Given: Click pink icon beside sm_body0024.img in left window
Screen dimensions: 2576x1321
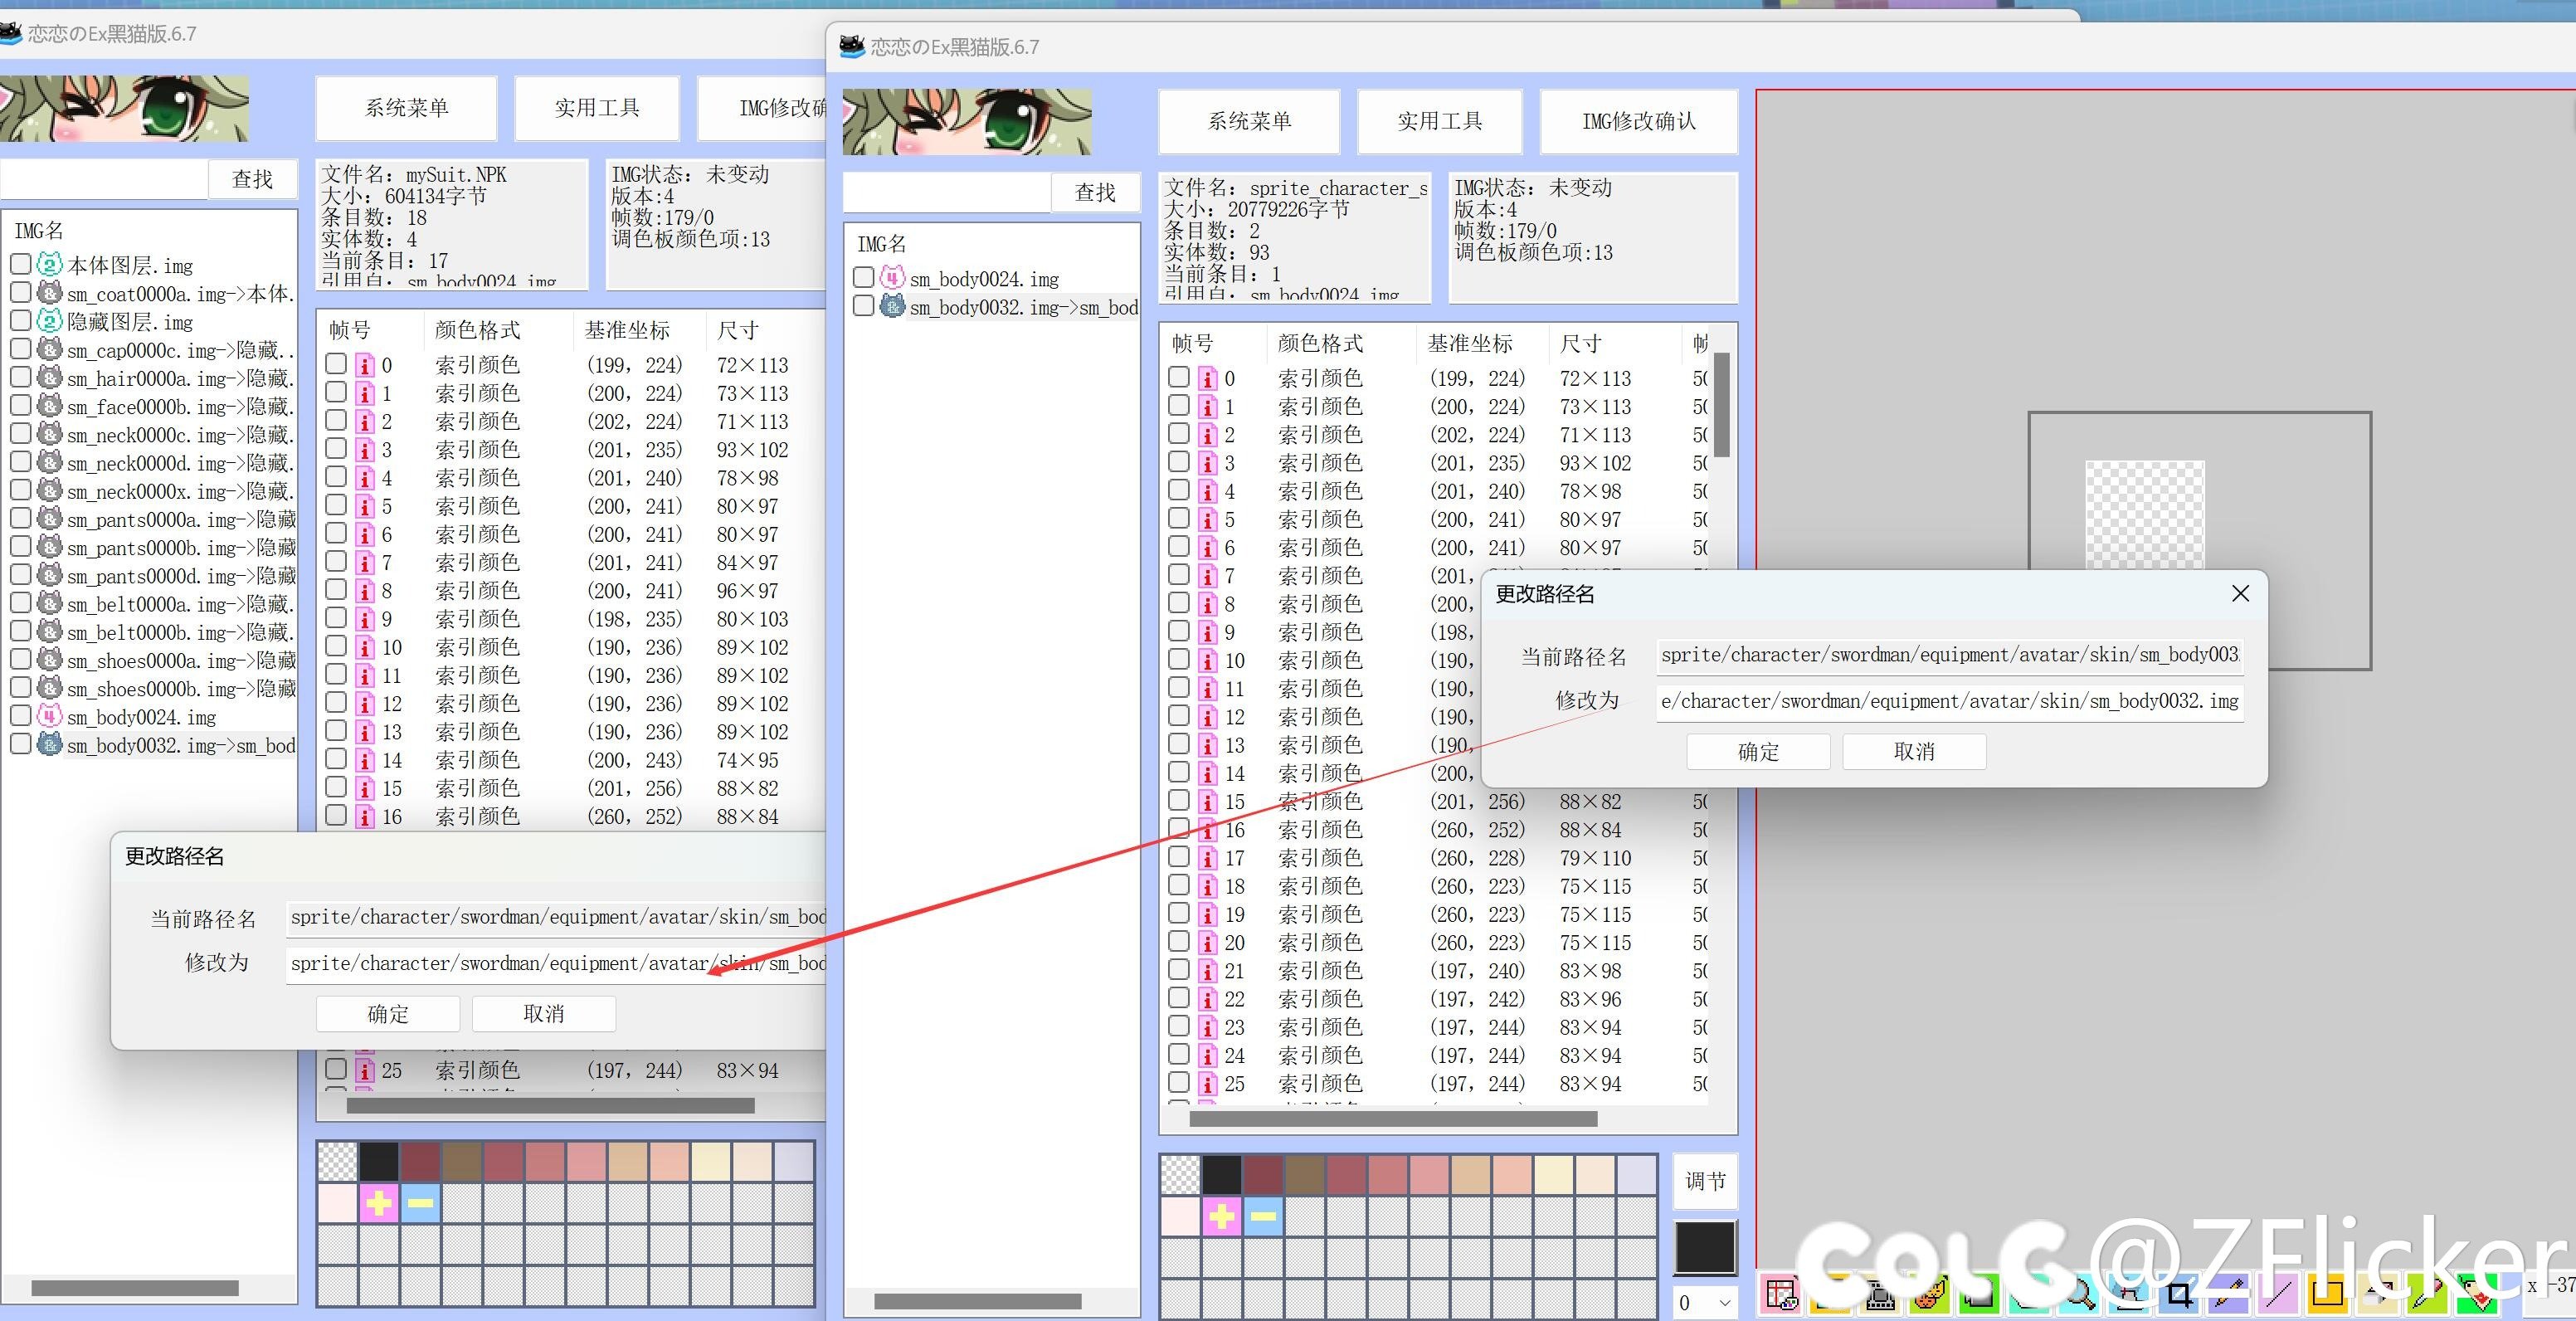Looking at the screenshot, I should click(50, 716).
